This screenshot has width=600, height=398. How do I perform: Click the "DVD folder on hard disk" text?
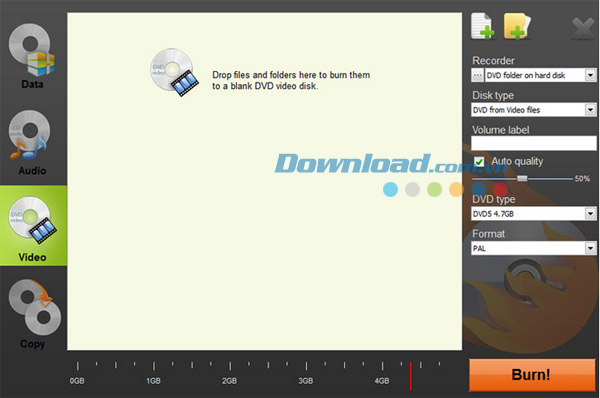coord(526,75)
